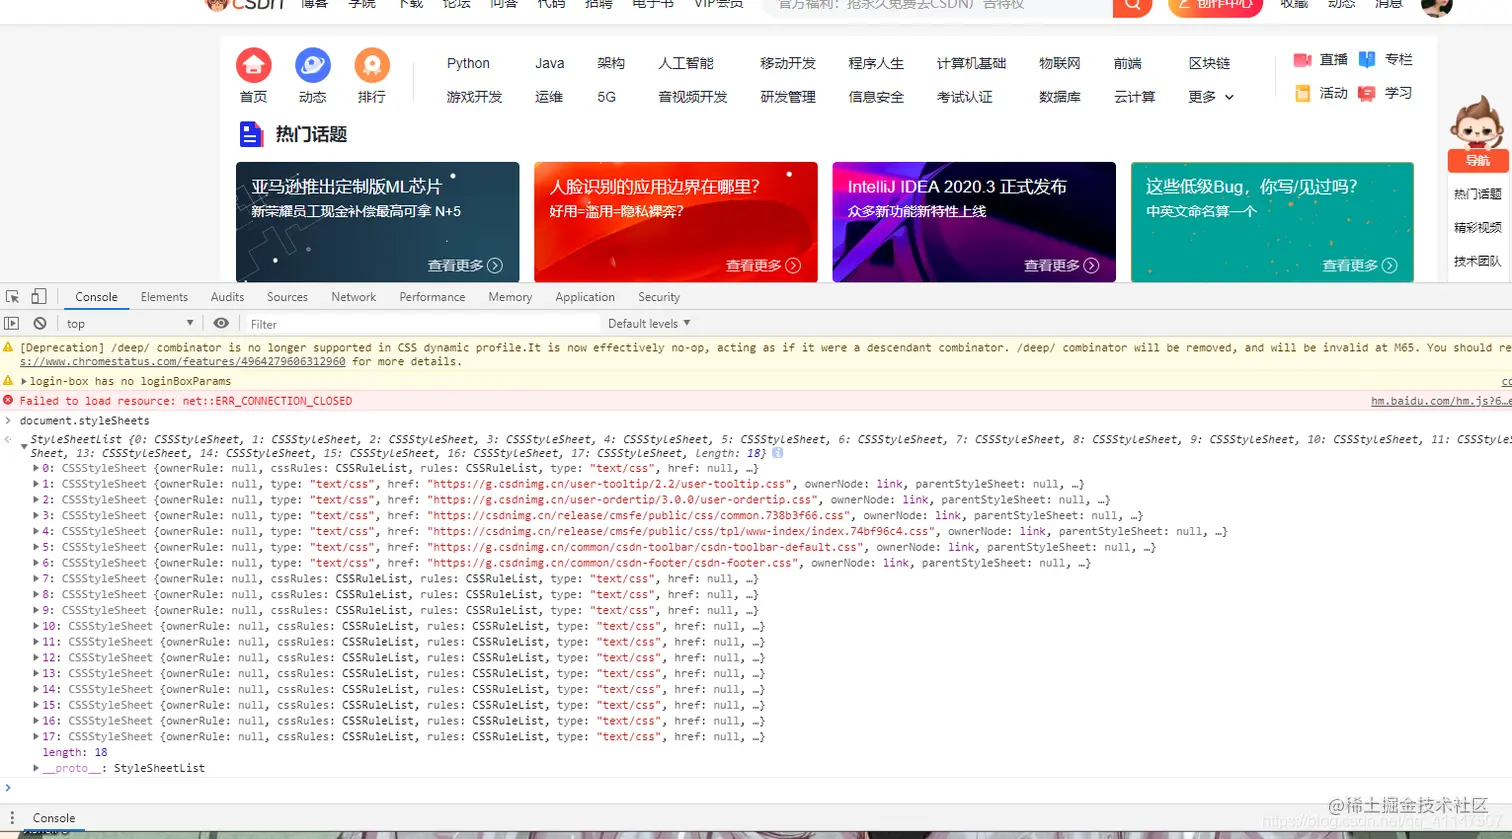
Task: Click the console Filter input field
Action: pos(422,324)
